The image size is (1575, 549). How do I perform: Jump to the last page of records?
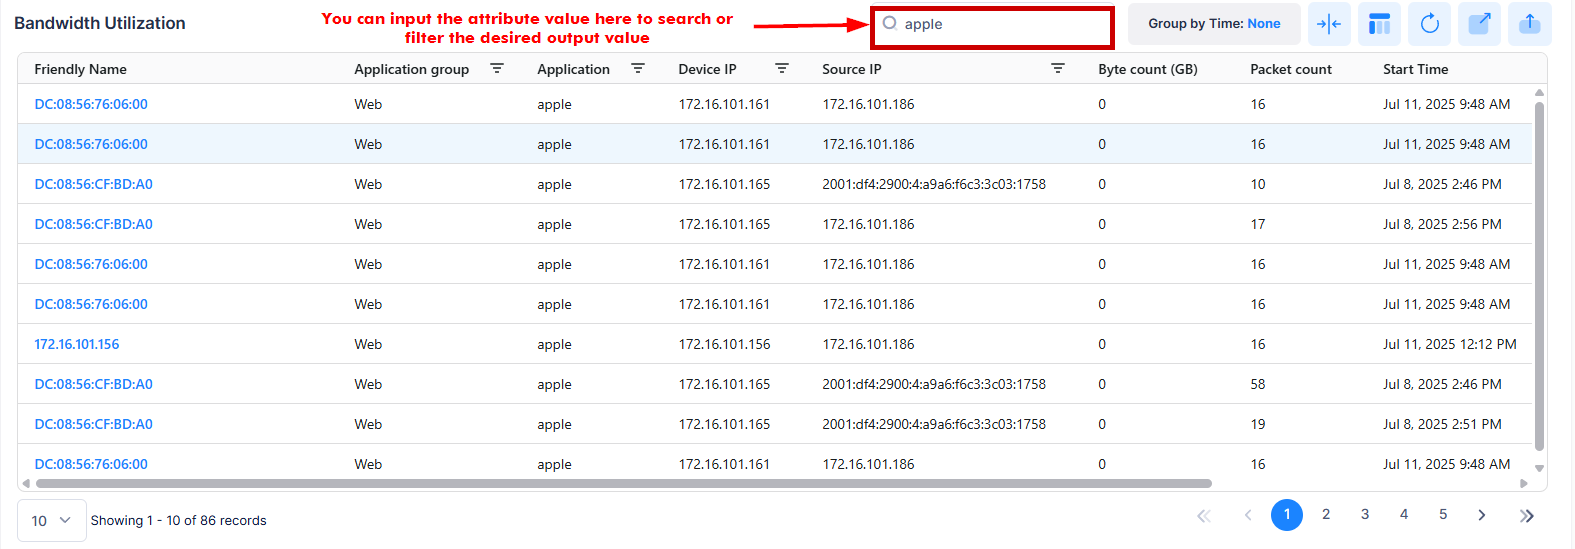coord(1526,516)
